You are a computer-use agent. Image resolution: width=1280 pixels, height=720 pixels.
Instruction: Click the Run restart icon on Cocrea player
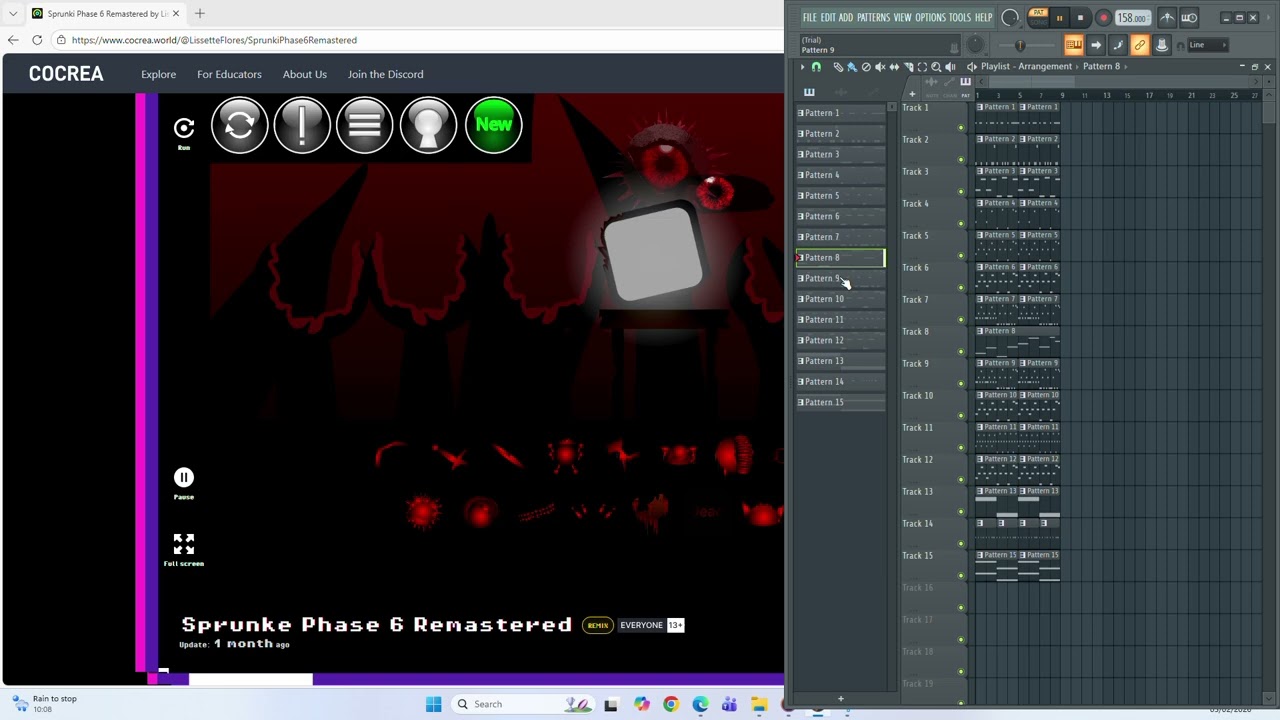[x=184, y=131]
